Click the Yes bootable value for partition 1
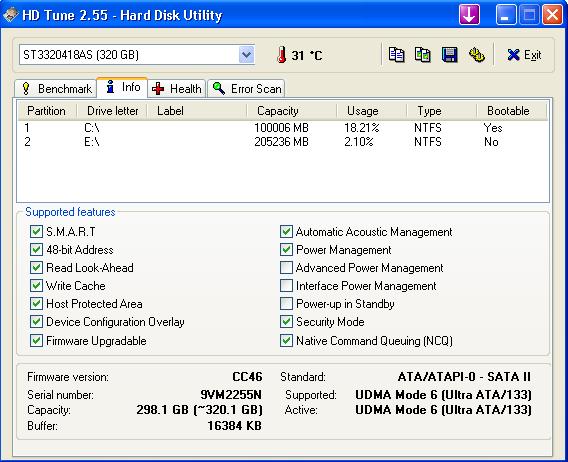Viewport: 568px width, 462px height. pos(493,128)
